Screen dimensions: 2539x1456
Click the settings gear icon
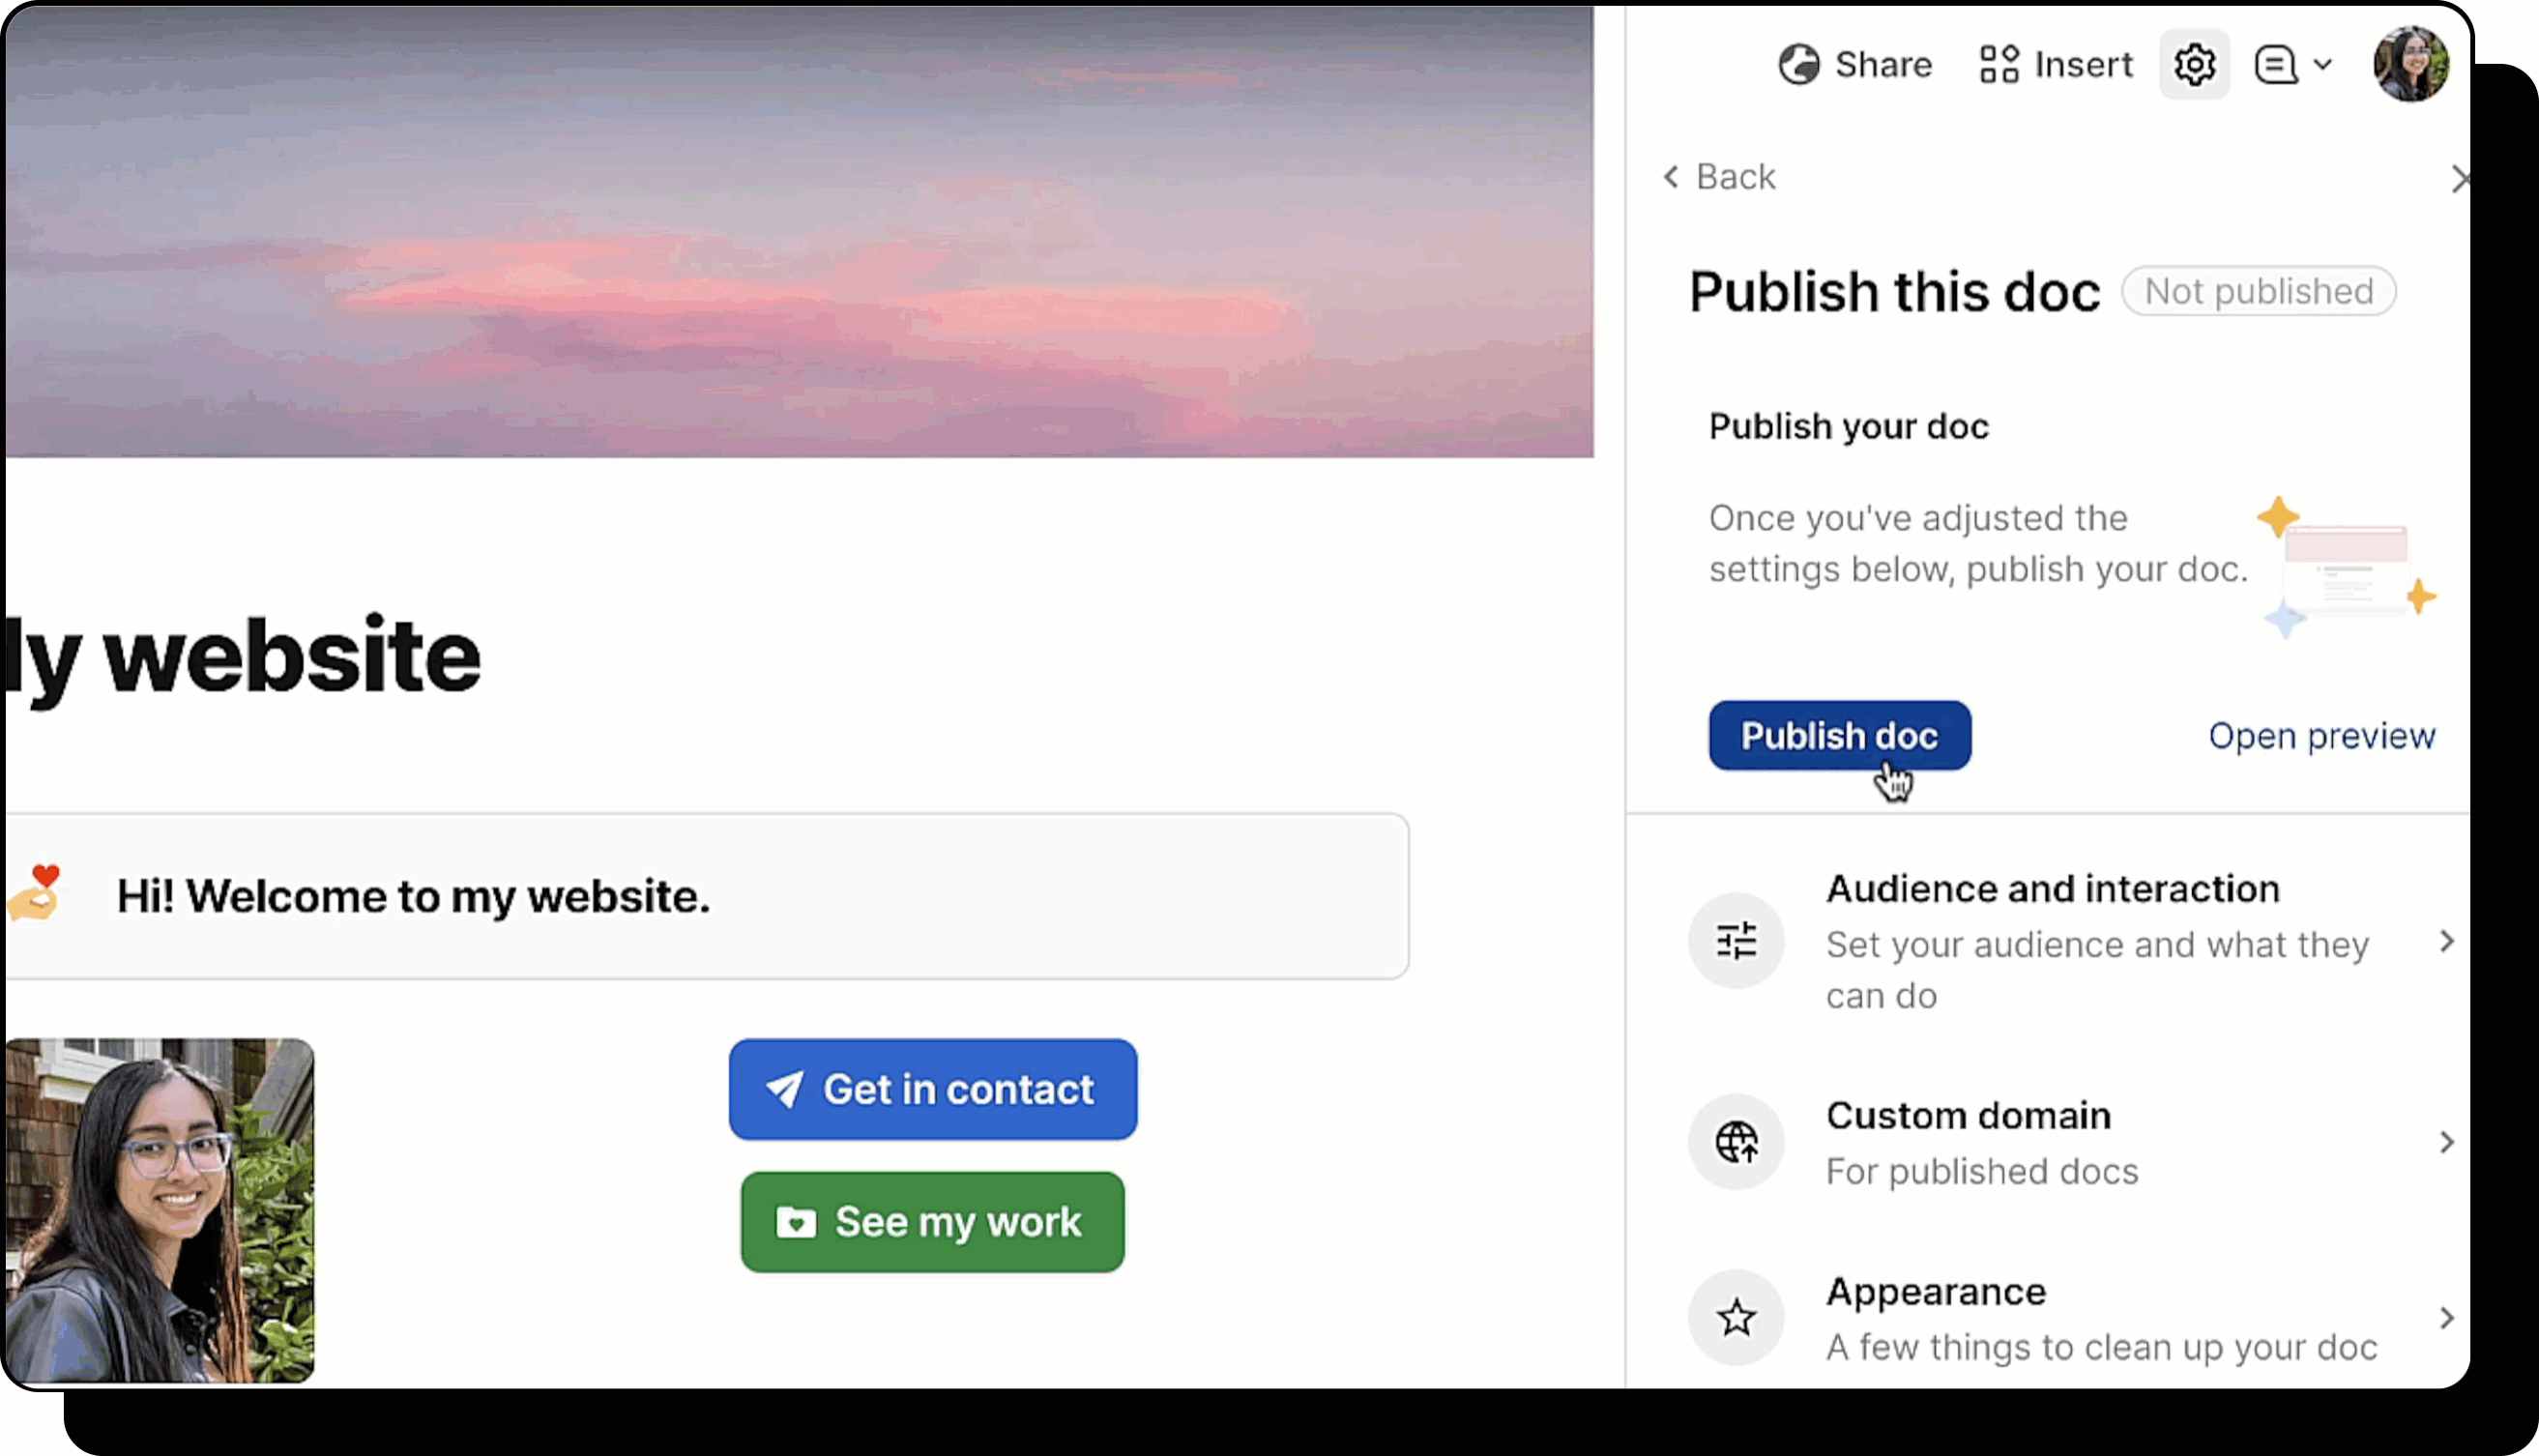(2194, 65)
